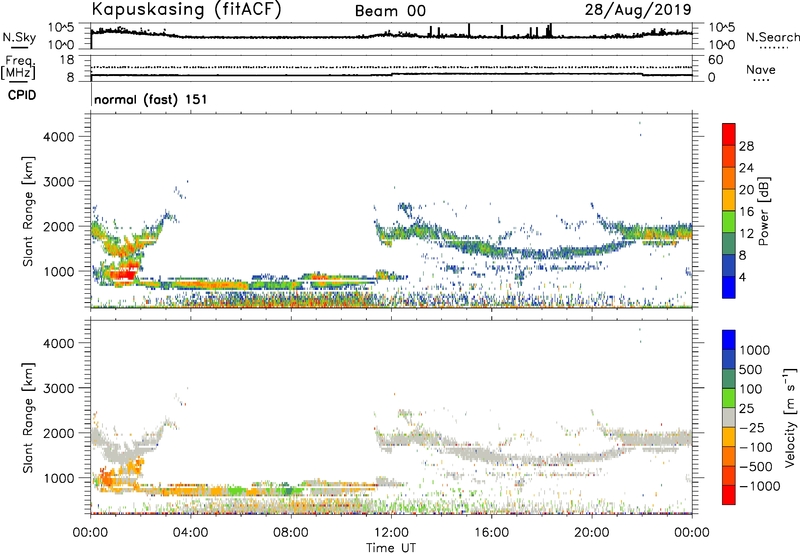This screenshot has height=554, width=800.
Task: Click the '04:00' time axis label
Action: [191, 533]
